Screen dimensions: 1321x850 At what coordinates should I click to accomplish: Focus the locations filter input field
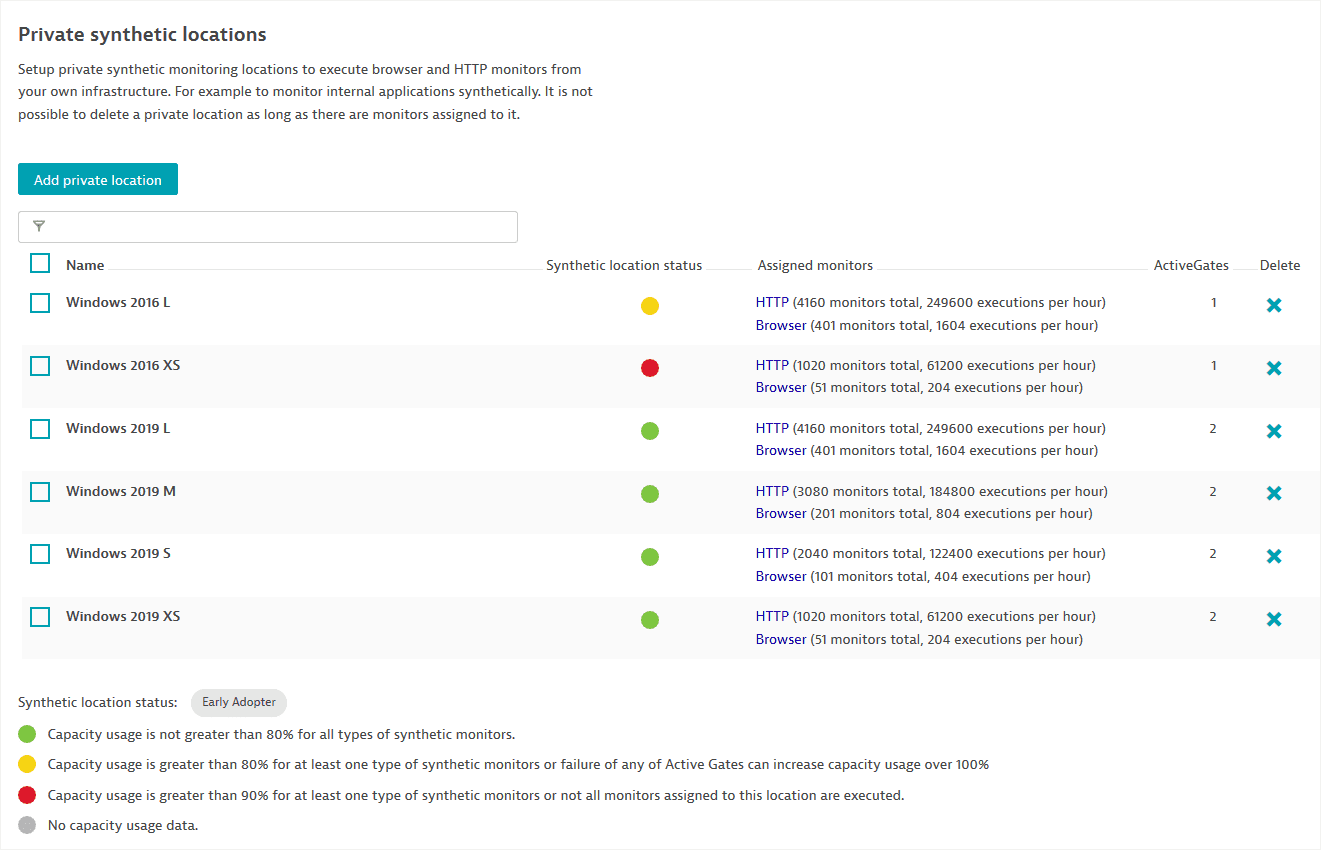pos(268,227)
